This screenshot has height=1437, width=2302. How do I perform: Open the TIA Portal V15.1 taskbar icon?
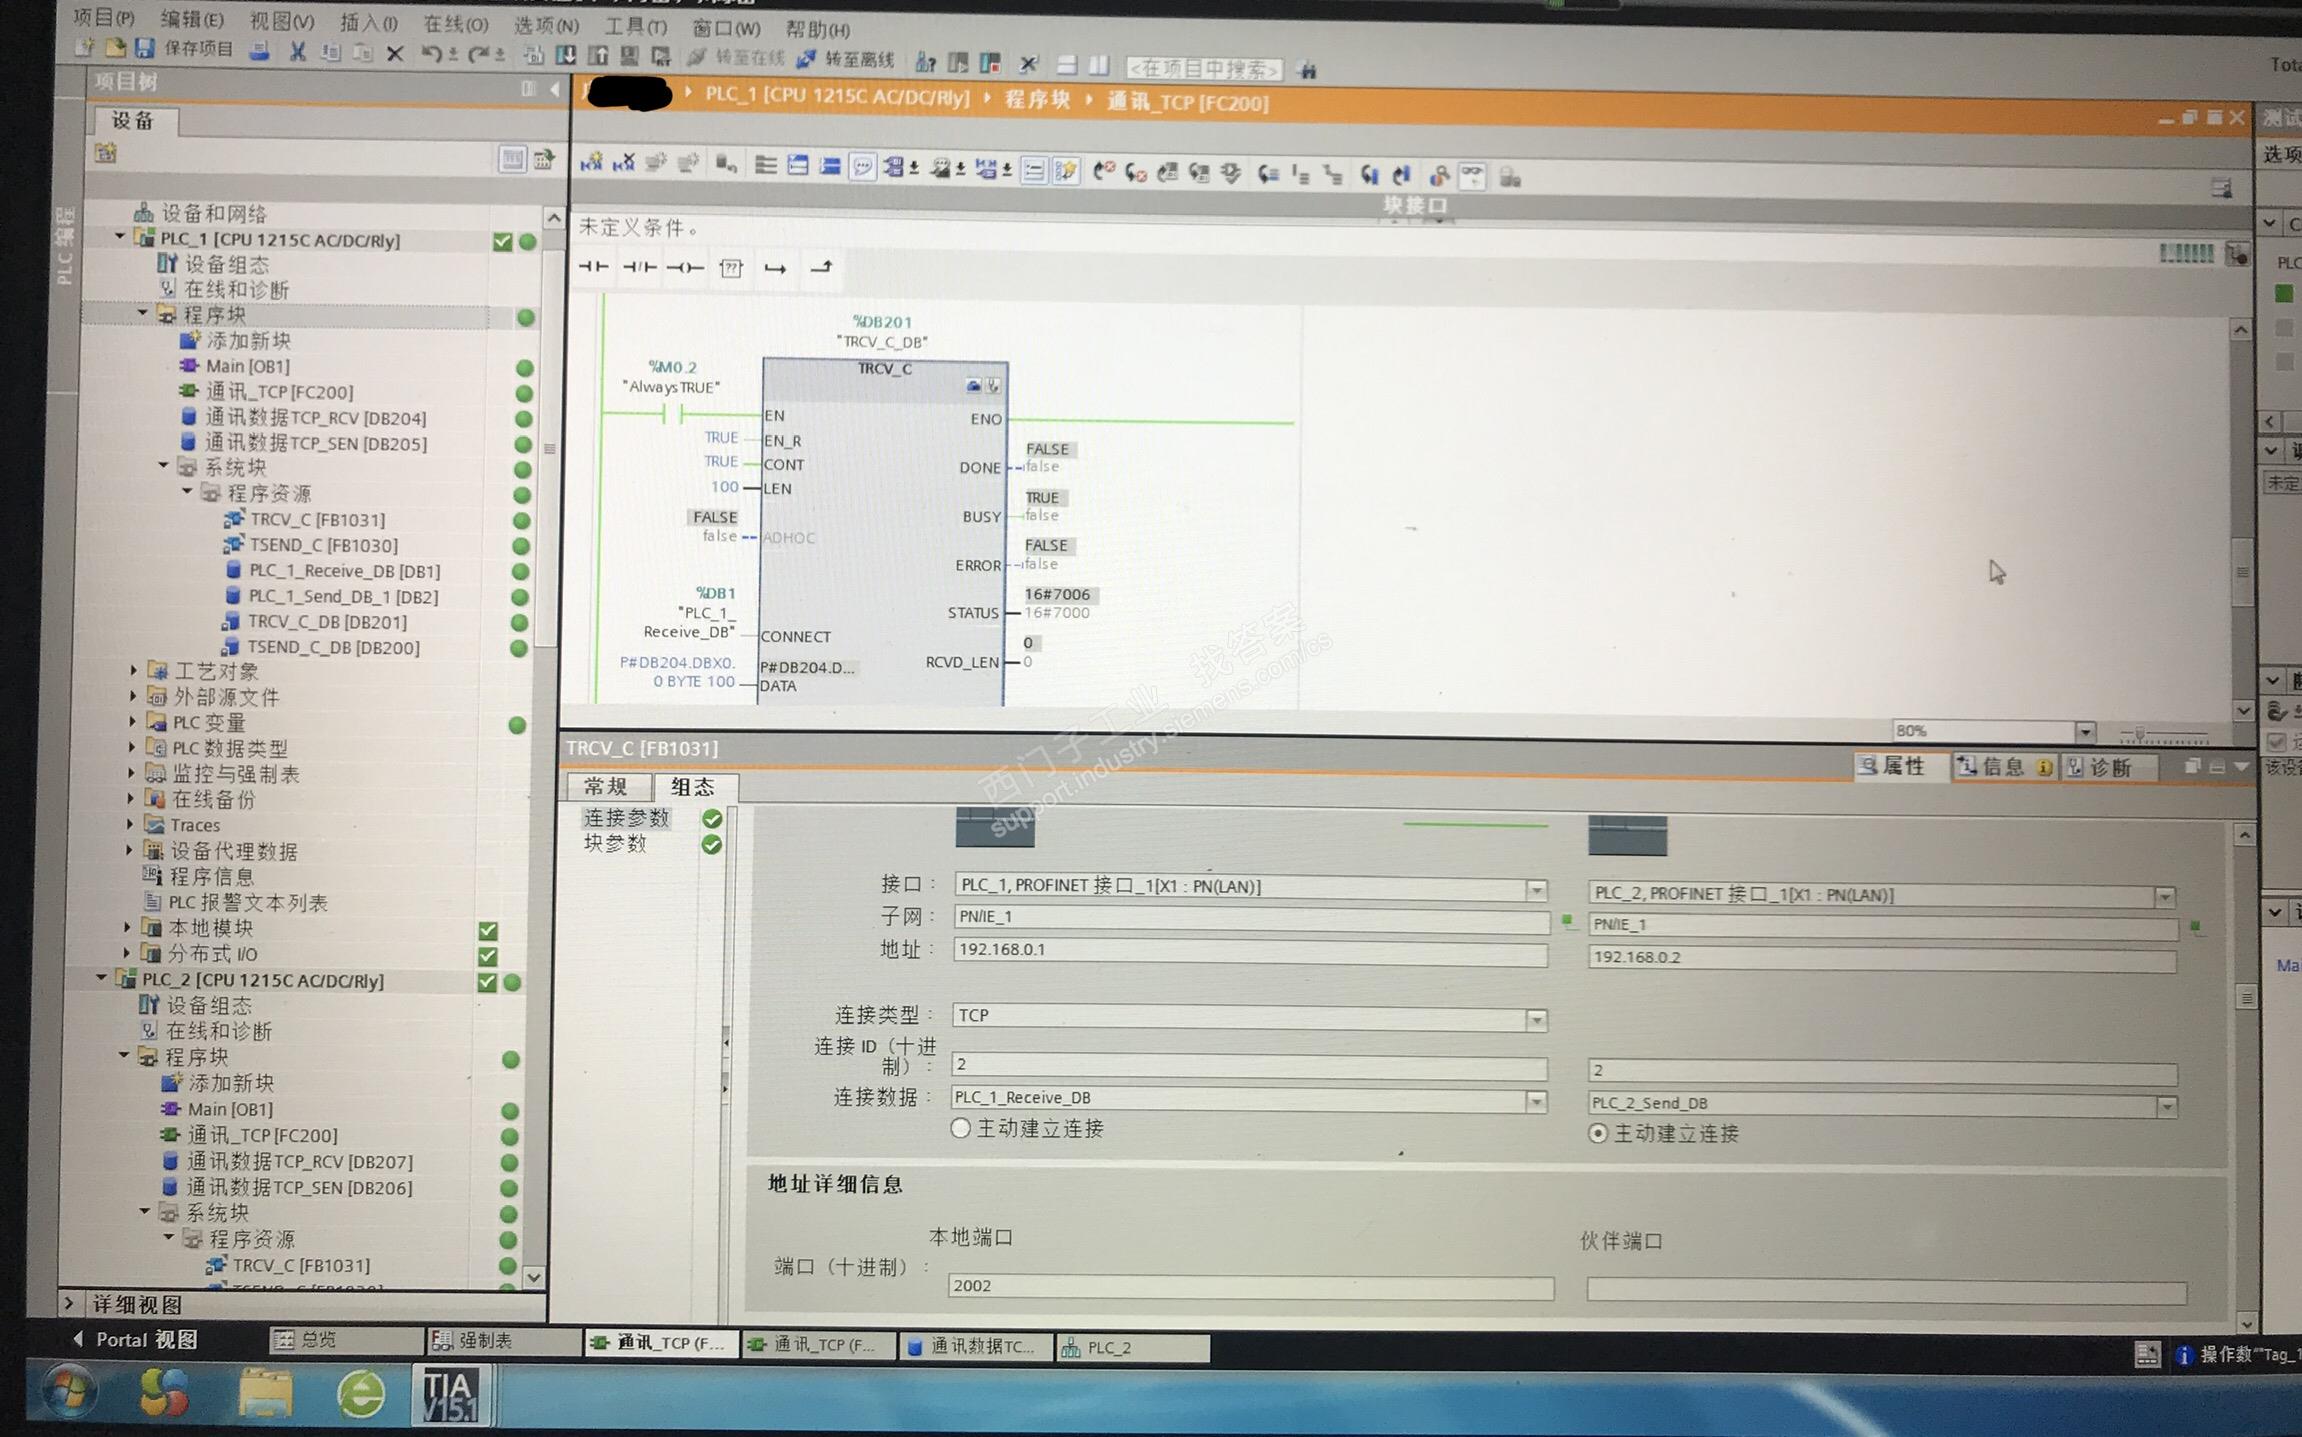[x=449, y=1395]
